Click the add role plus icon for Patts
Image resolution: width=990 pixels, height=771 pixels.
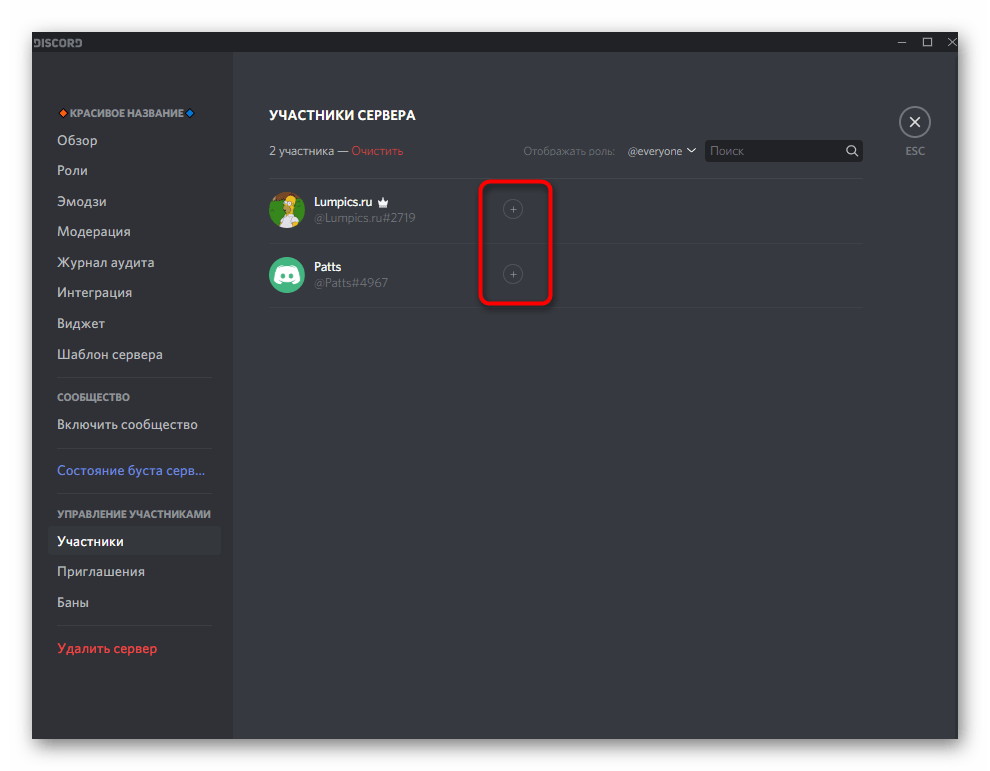click(x=513, y=274)
